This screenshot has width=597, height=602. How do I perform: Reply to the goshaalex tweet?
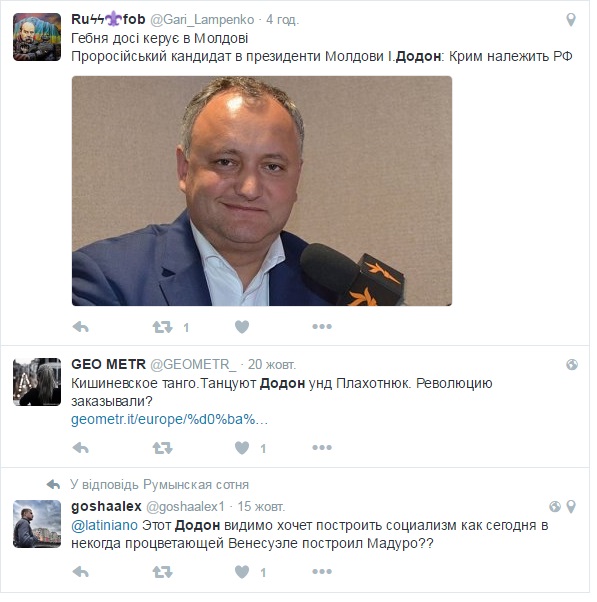(x=81, y=572)
